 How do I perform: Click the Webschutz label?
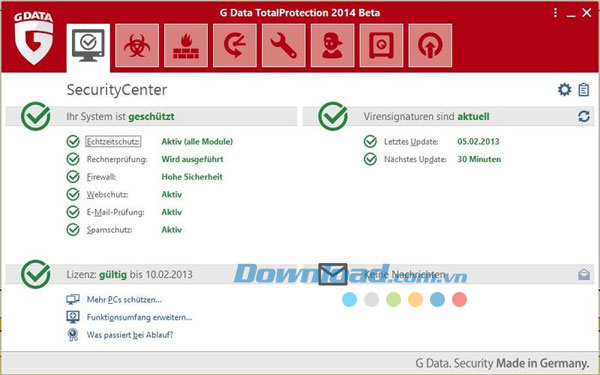point(107,194)
